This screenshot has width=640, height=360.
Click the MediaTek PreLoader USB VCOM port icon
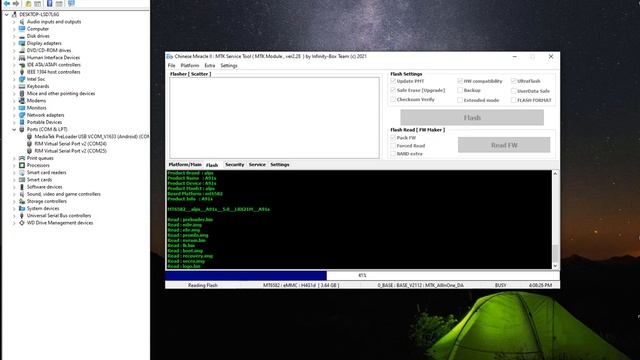click(29, 136)
